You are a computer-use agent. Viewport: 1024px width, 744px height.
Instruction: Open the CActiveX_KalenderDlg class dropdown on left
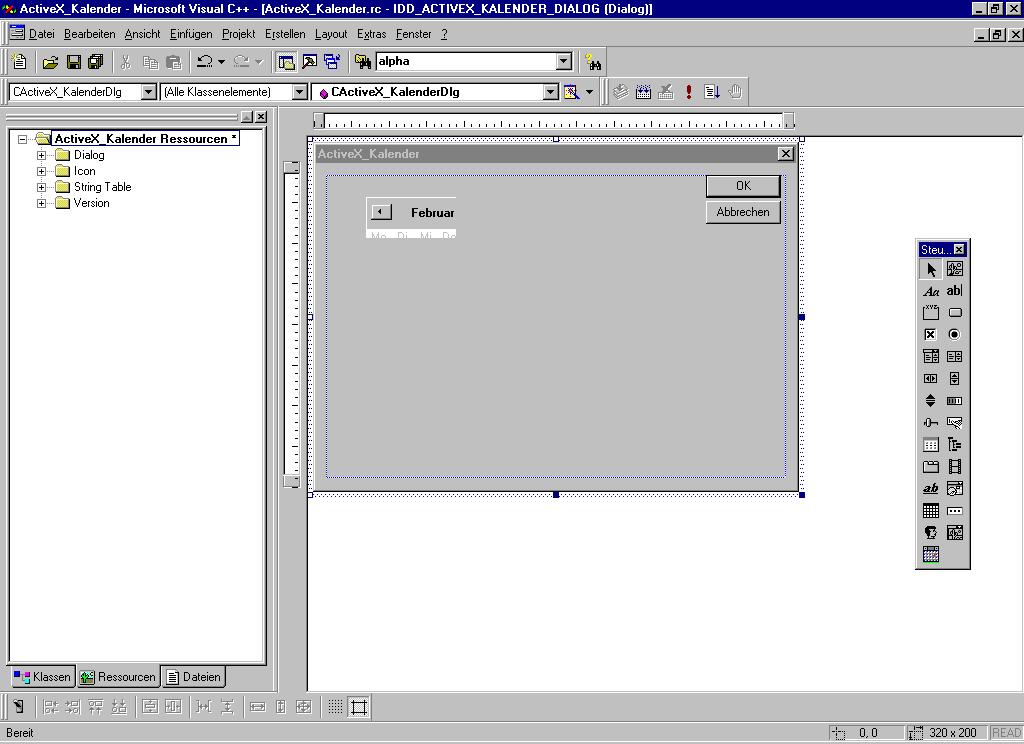(148, 92)
